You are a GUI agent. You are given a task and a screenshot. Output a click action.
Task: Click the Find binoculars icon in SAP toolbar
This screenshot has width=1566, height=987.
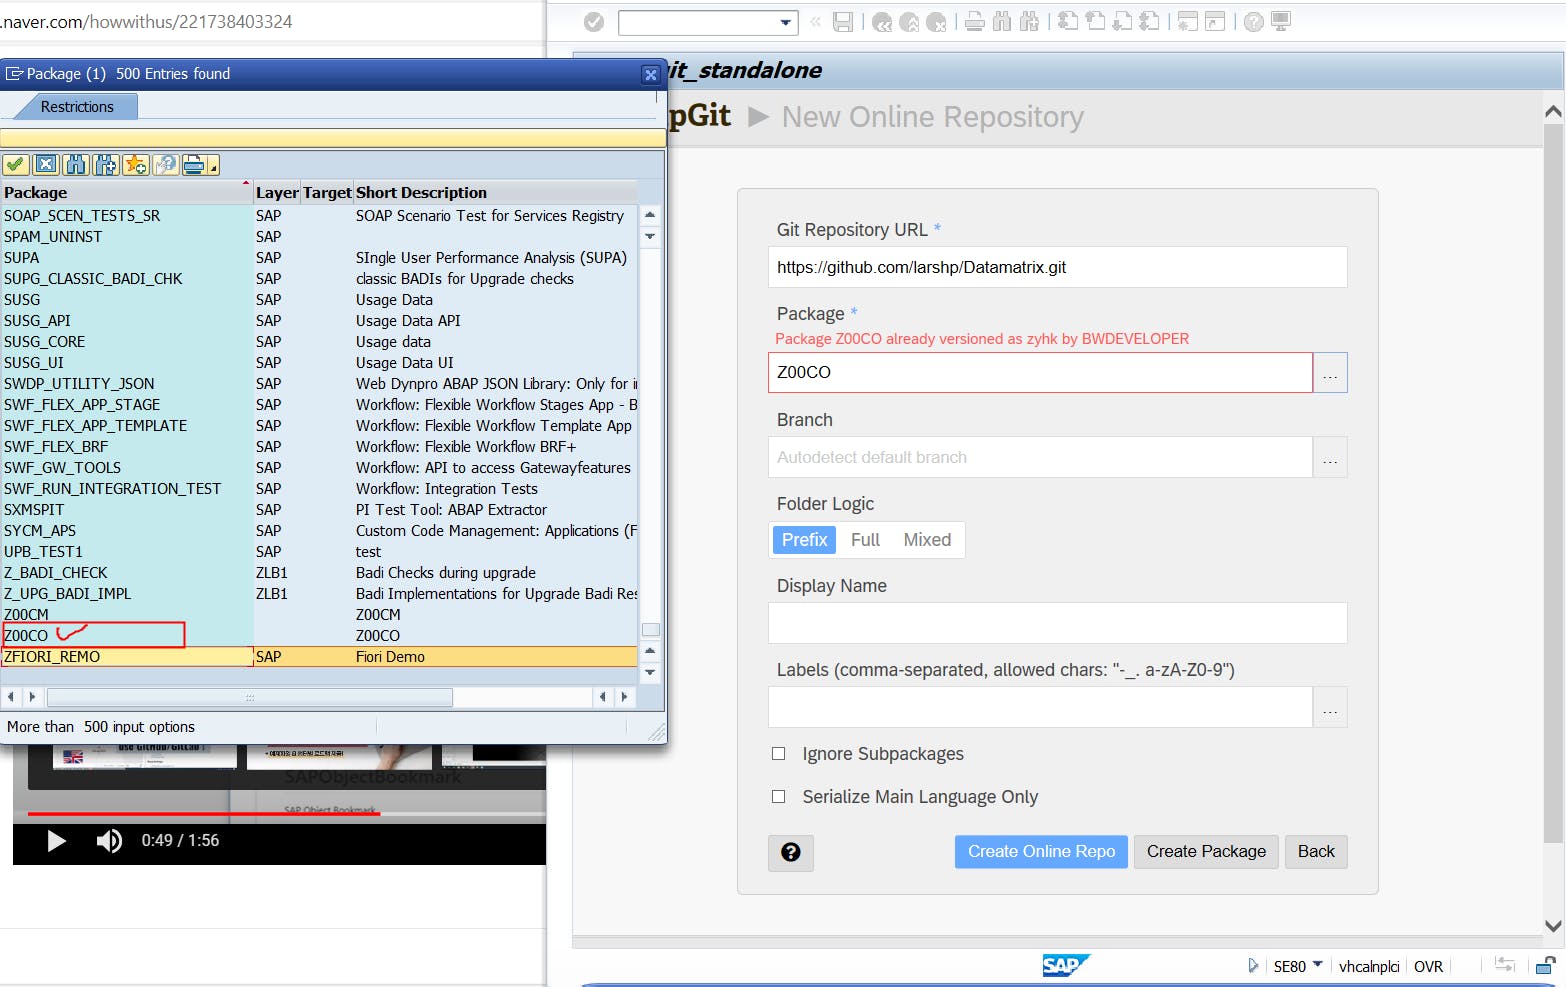pyautogui.click(x=1002, y=22)
